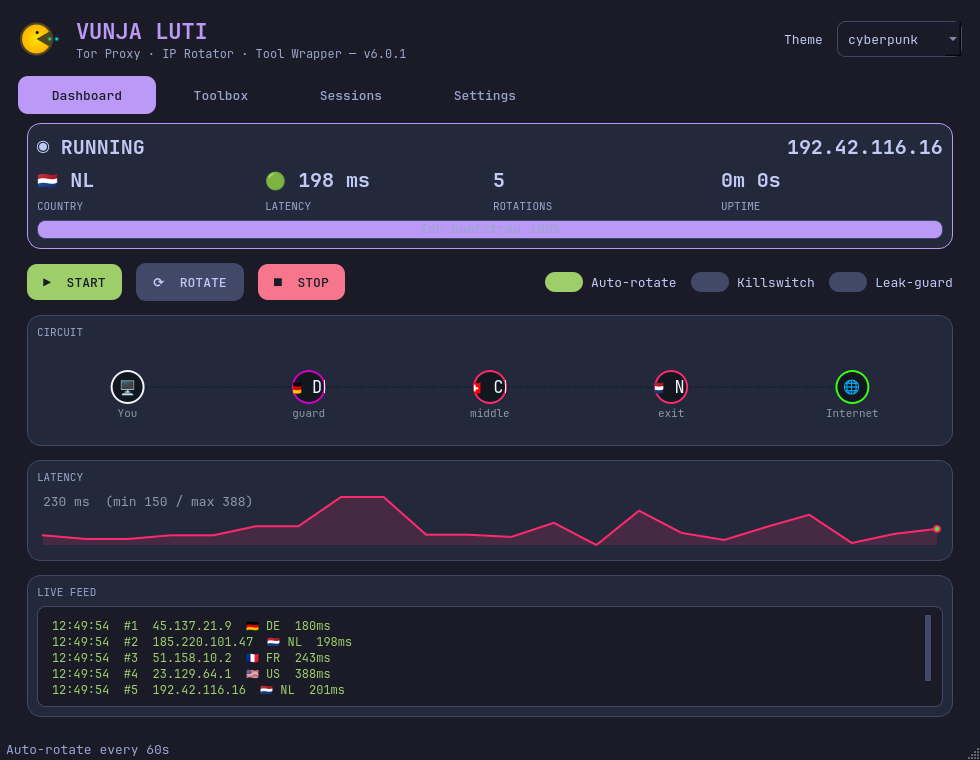Viewport: 980px width, 760px height.
Task: Click feed entry 45.137.21.9
Action: pos(192,626)
